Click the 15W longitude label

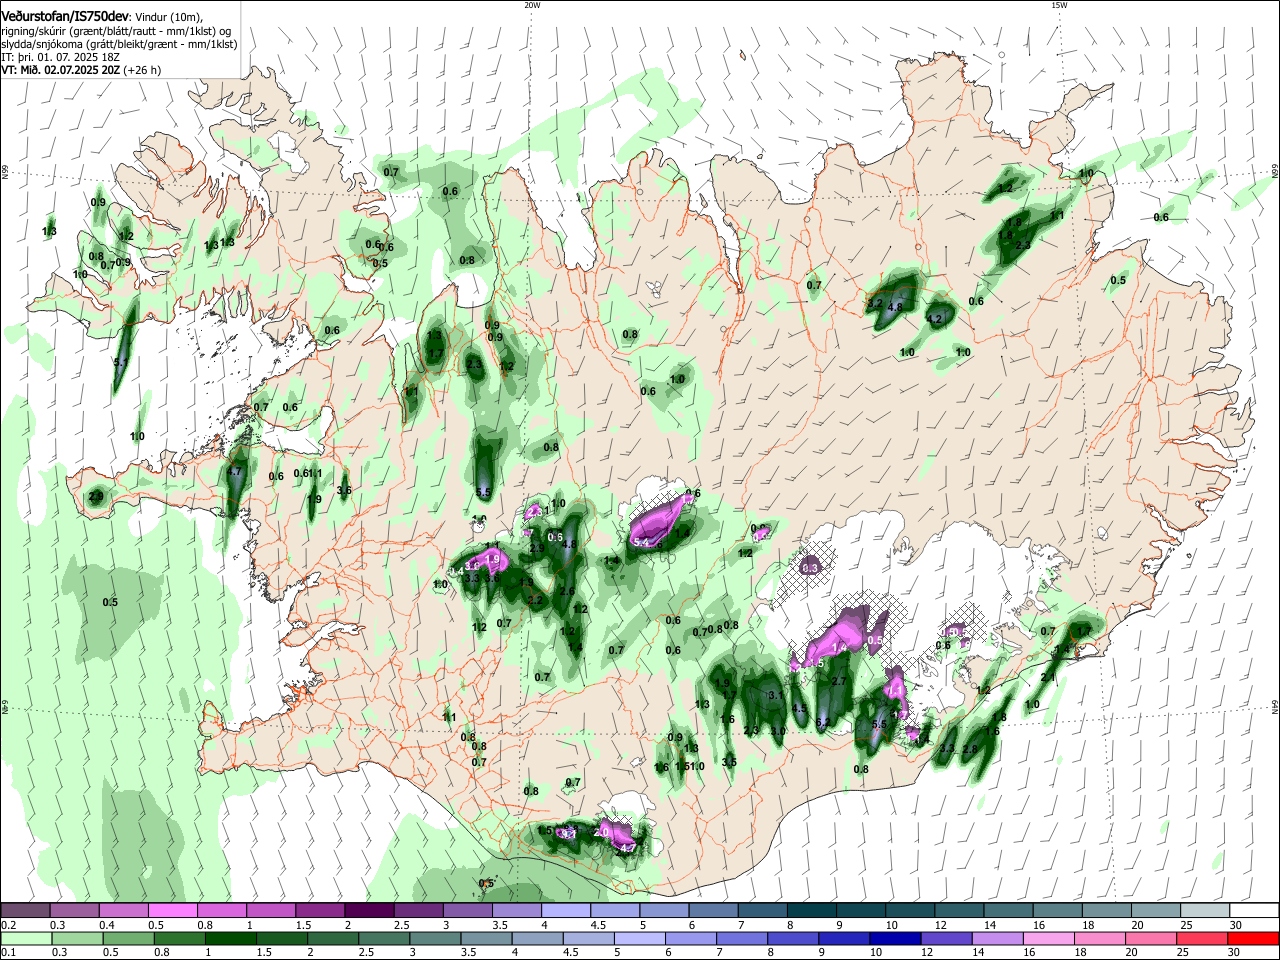[1059, 5]
